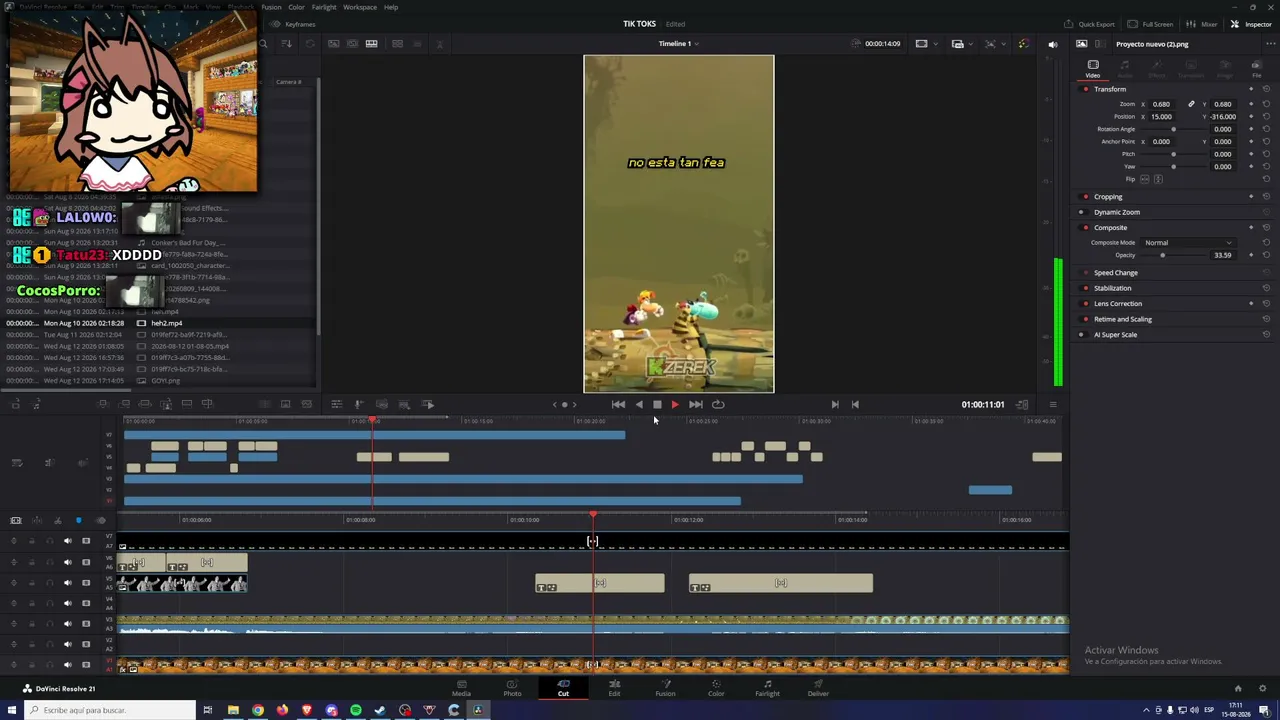Toggle the Stabilization enable switch

(x=1086, y=288)
